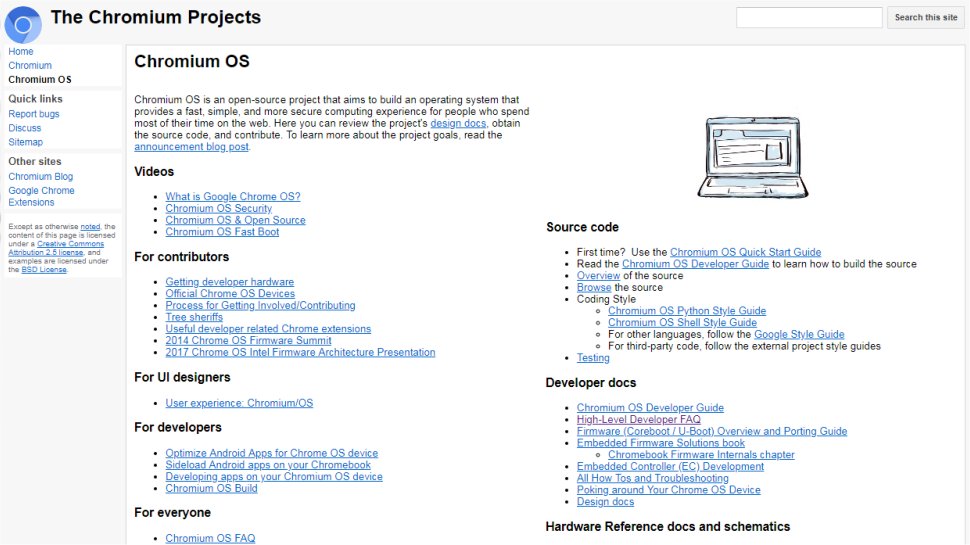The width and height of the screenshot is (970, 545).
Task: Open Useful developer related Chrome extensions
Action: [268, 328]
